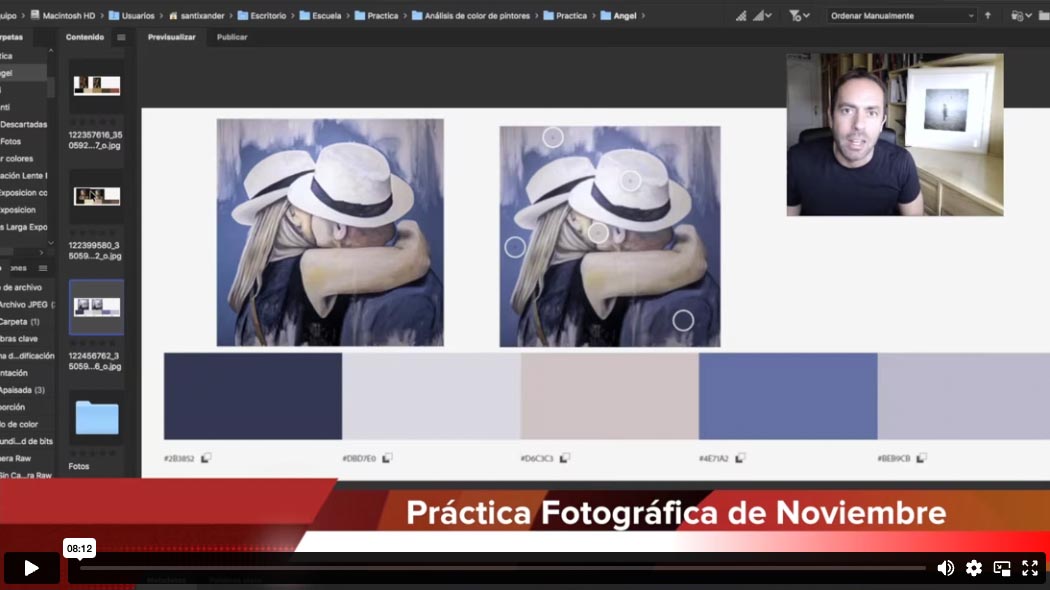The image size is (1050, 590).
Task: Play the video
Action: [x=31, y=568]
